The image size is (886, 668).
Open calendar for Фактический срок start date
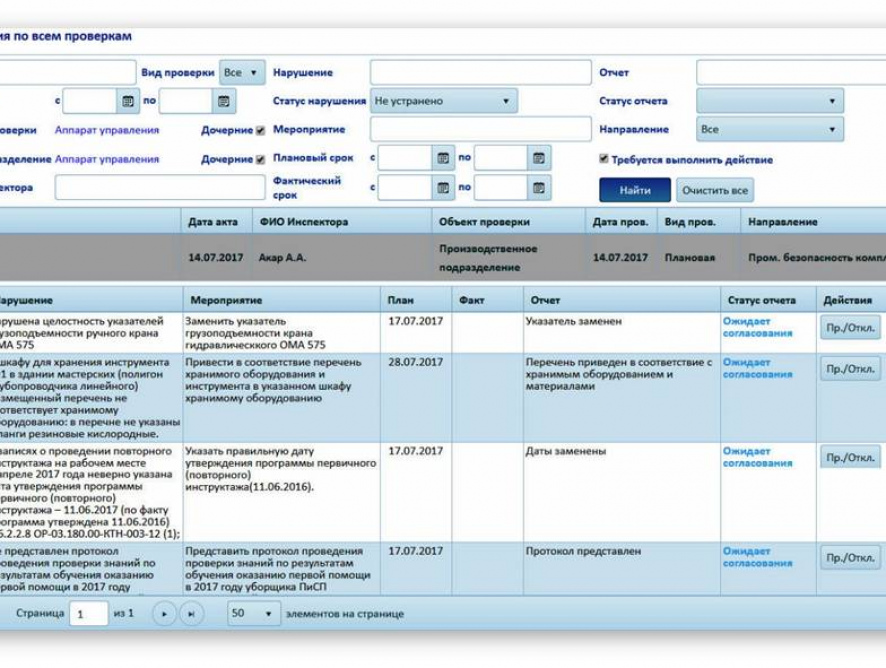(443, 188)
